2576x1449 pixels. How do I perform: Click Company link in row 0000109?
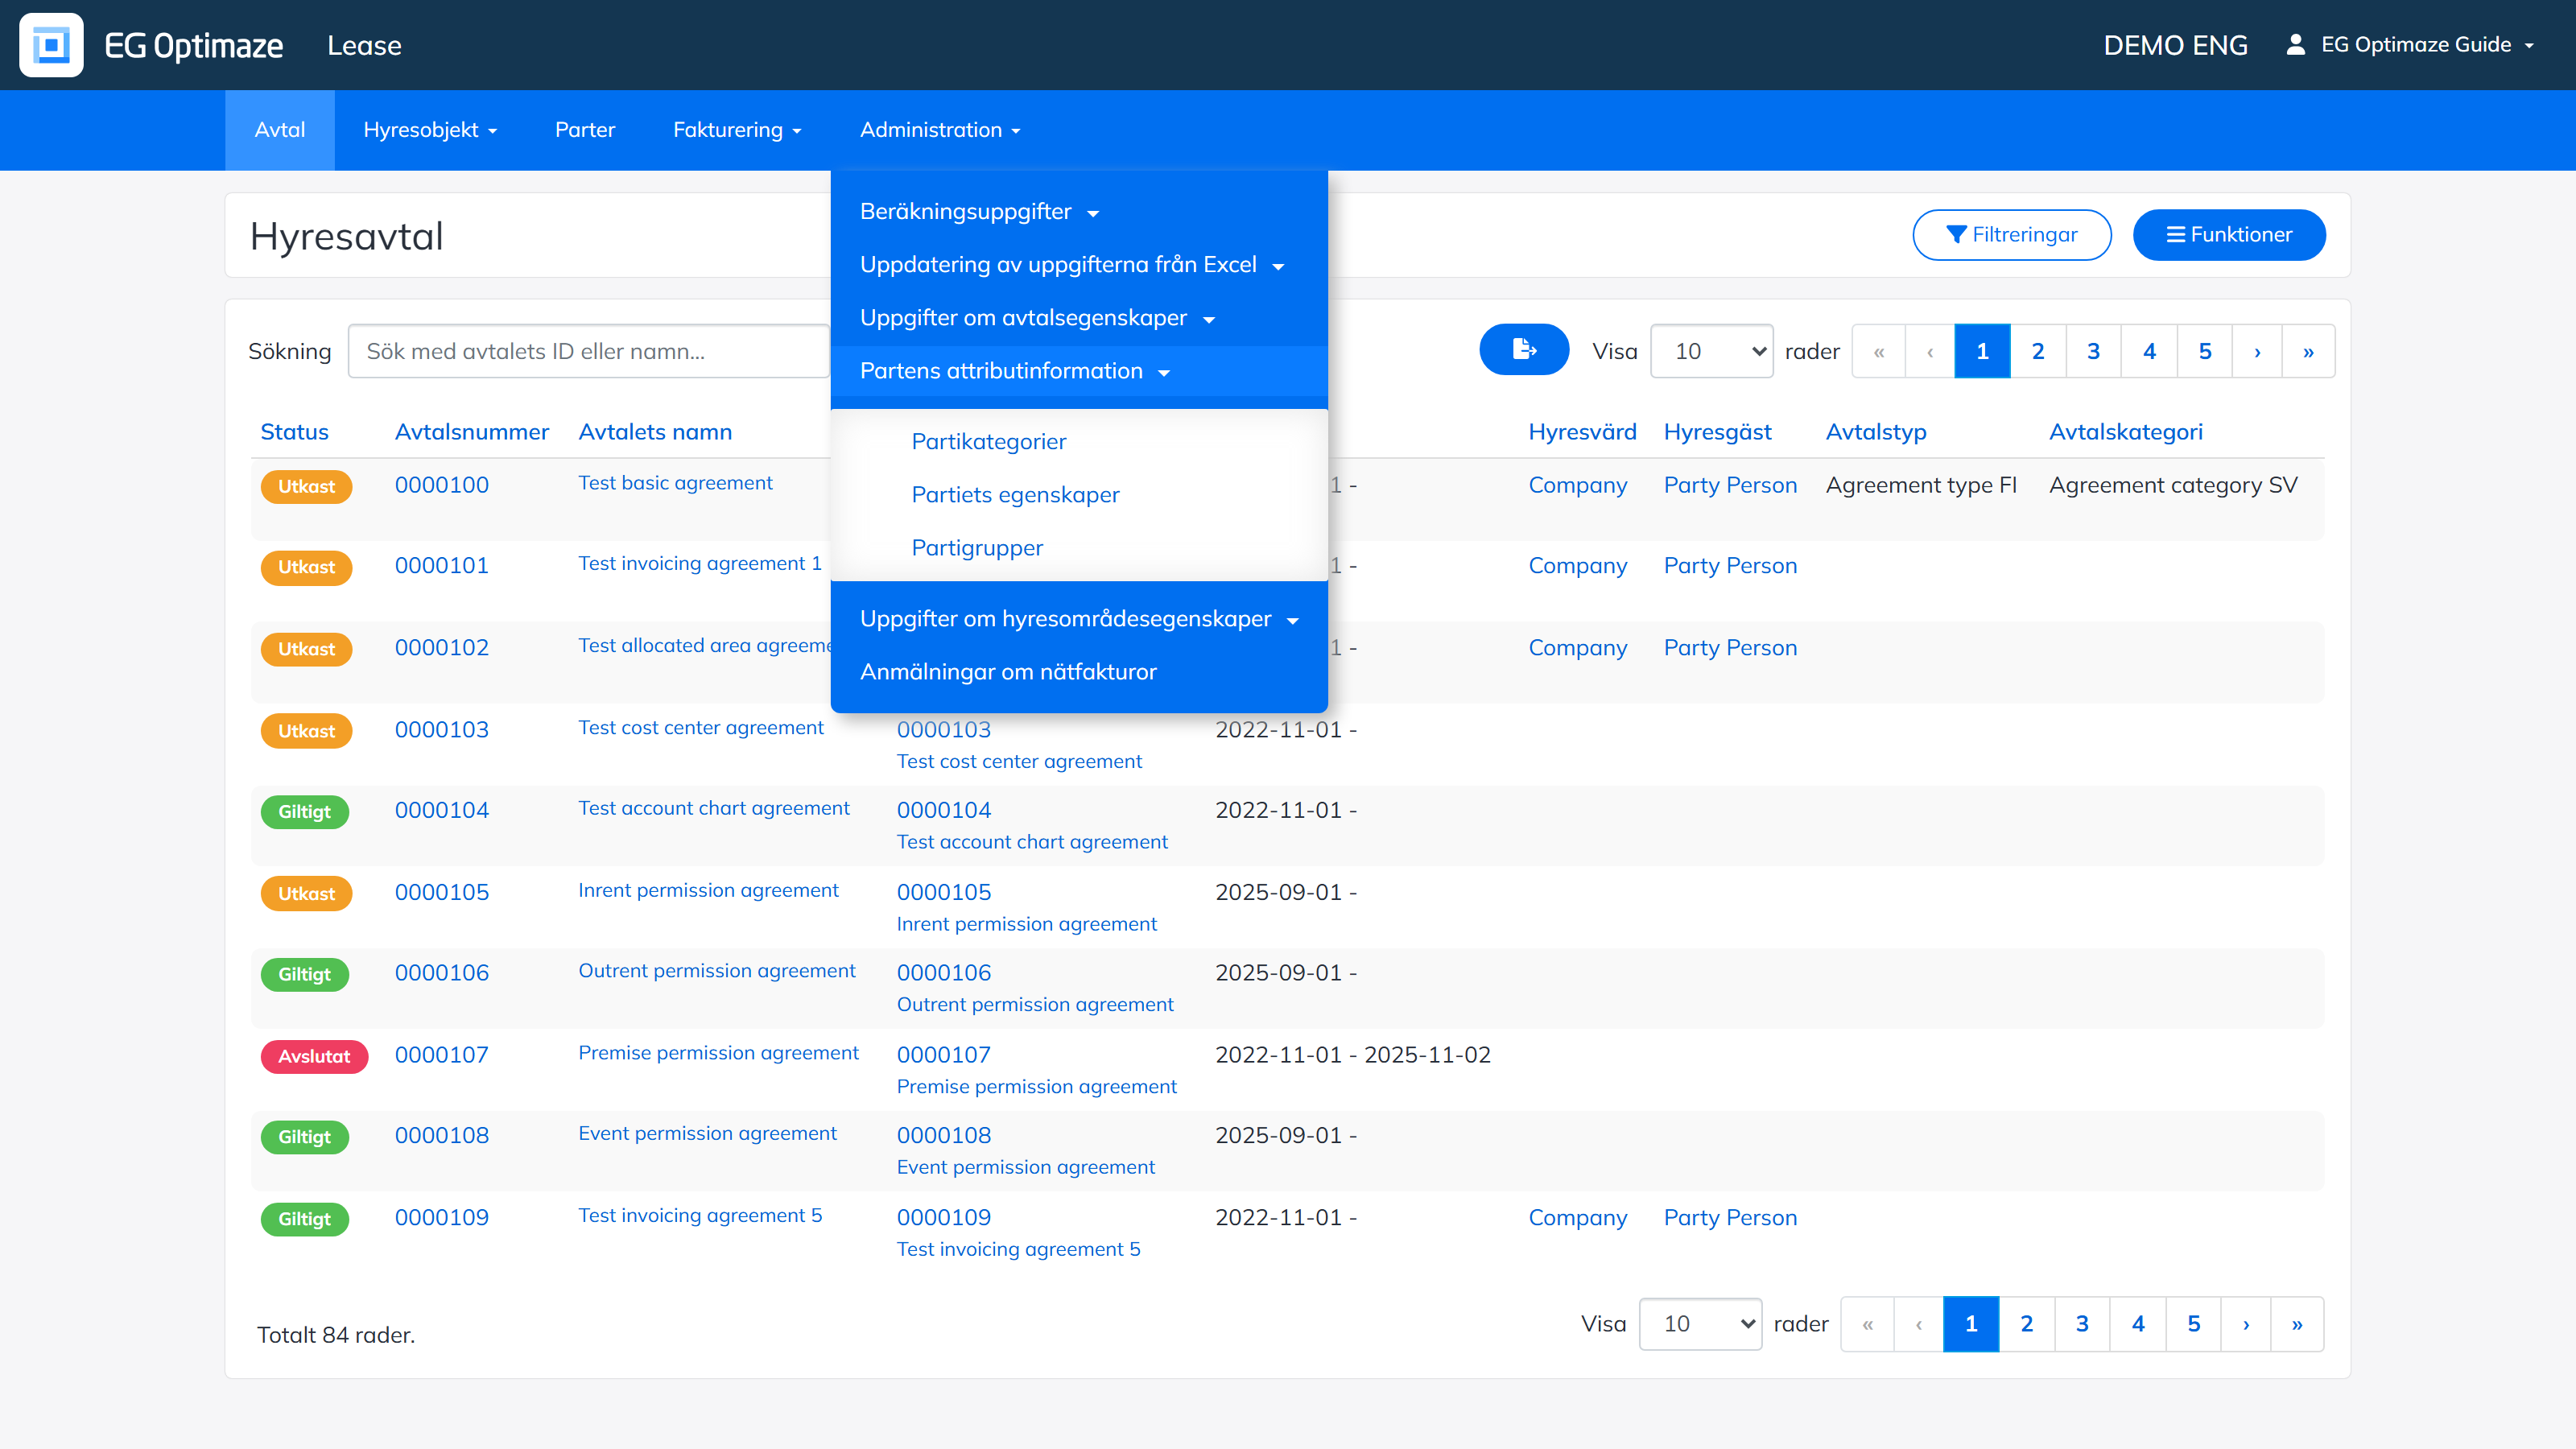pyautogui.click(x=1578, y=1218)
